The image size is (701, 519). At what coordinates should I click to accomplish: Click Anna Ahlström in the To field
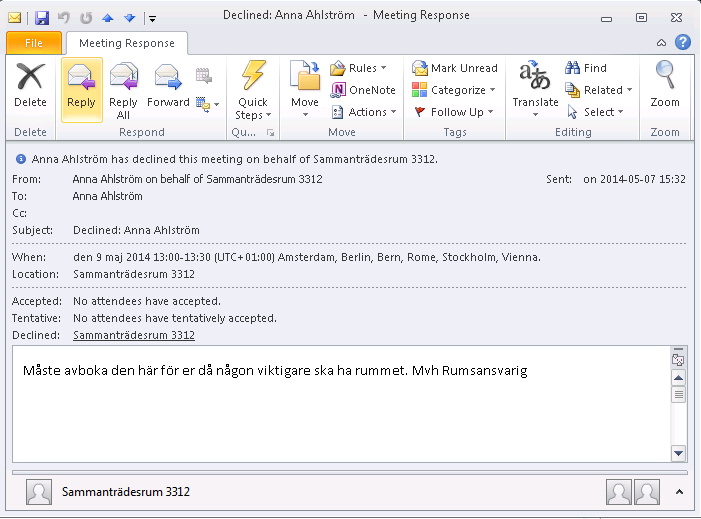pyautogui.click(x=108, y=196)
